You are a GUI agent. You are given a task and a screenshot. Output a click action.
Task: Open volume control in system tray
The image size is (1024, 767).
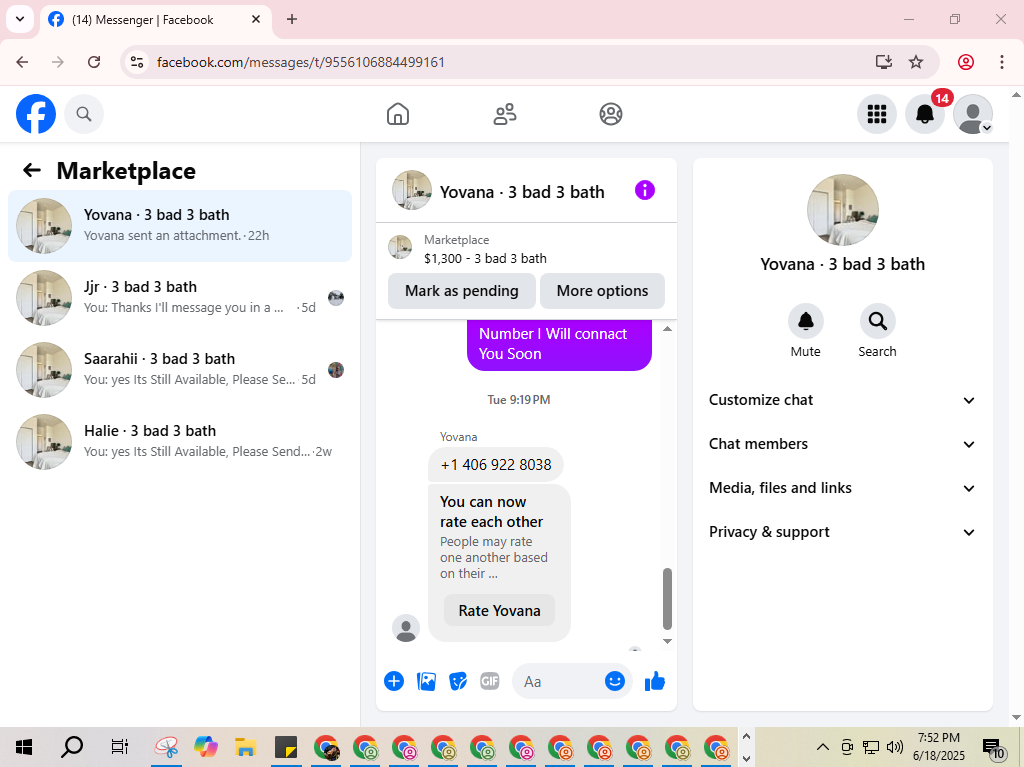[x=895, y=747]
